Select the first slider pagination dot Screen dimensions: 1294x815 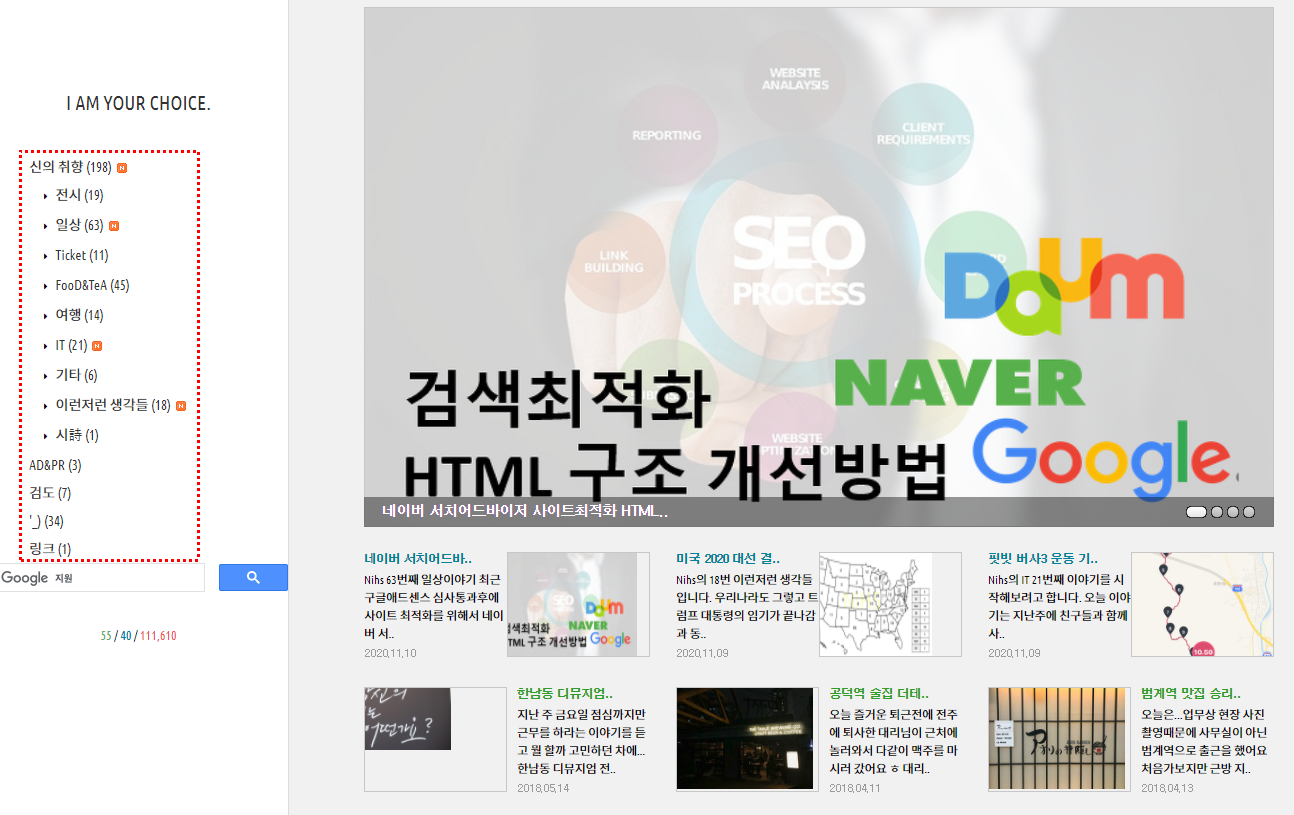tap(1196, 512)
